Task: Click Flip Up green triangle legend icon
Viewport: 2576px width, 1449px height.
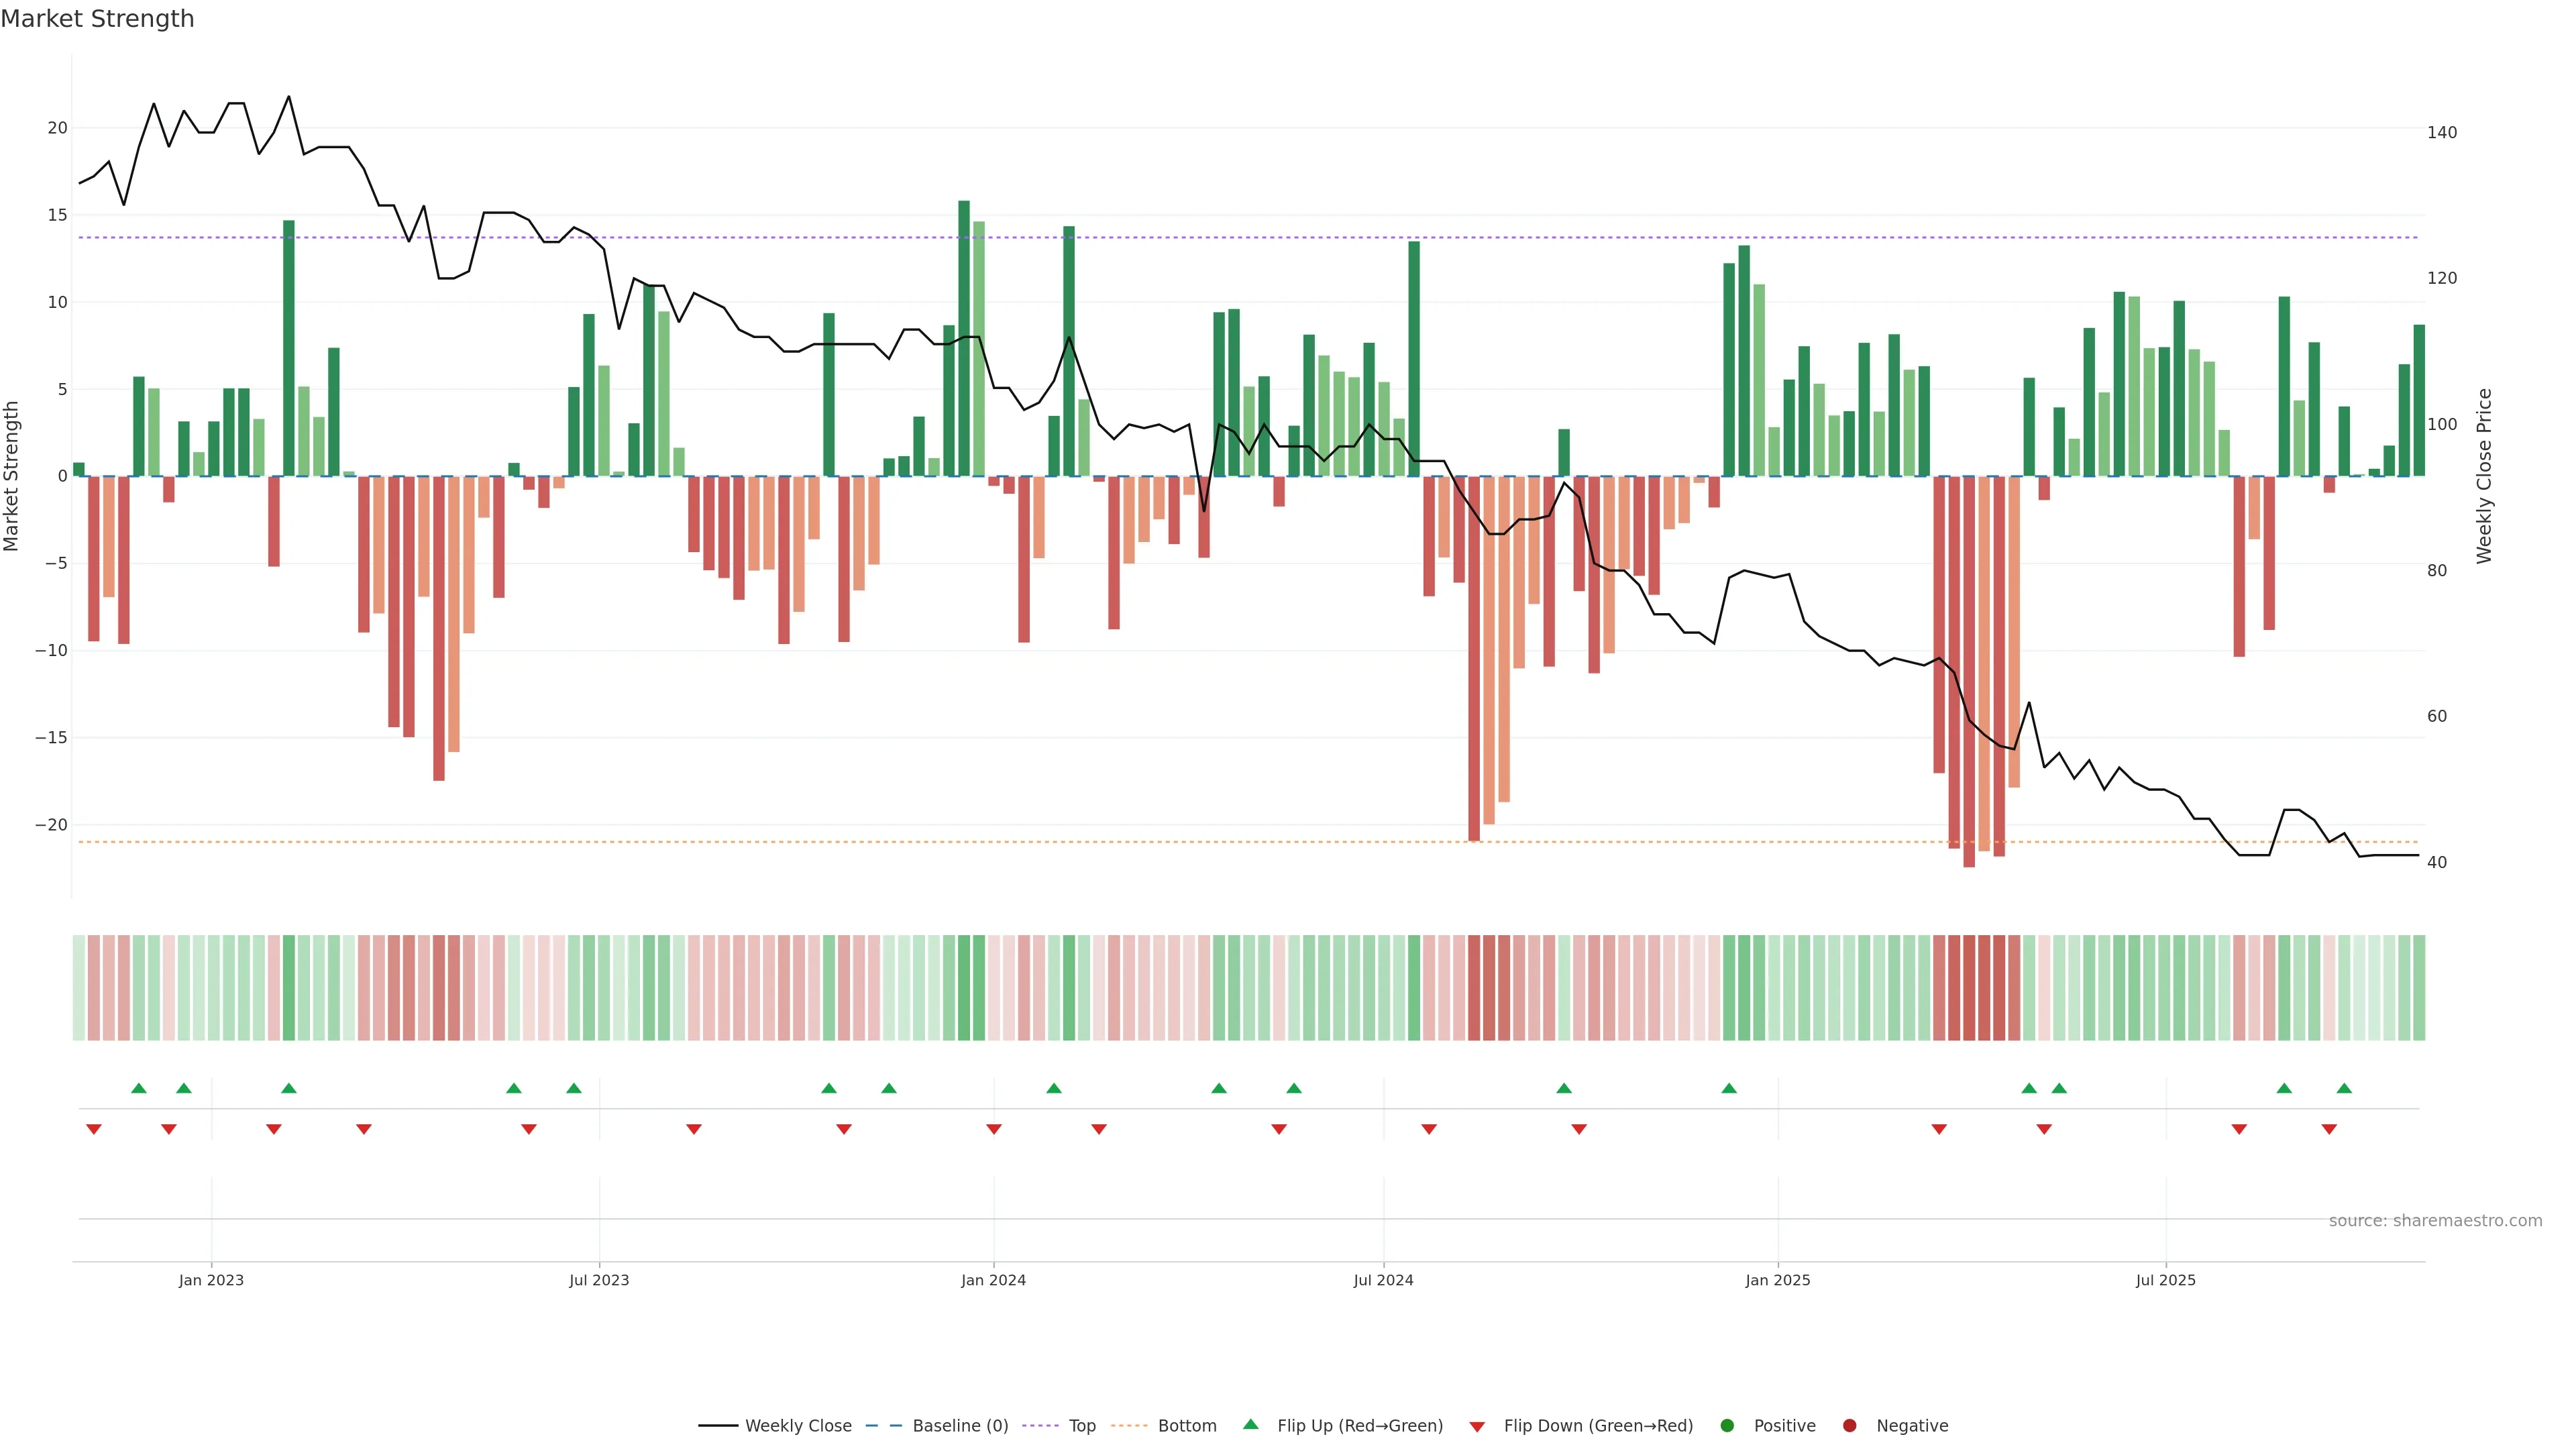Action: click(x=1250, y=1424)
